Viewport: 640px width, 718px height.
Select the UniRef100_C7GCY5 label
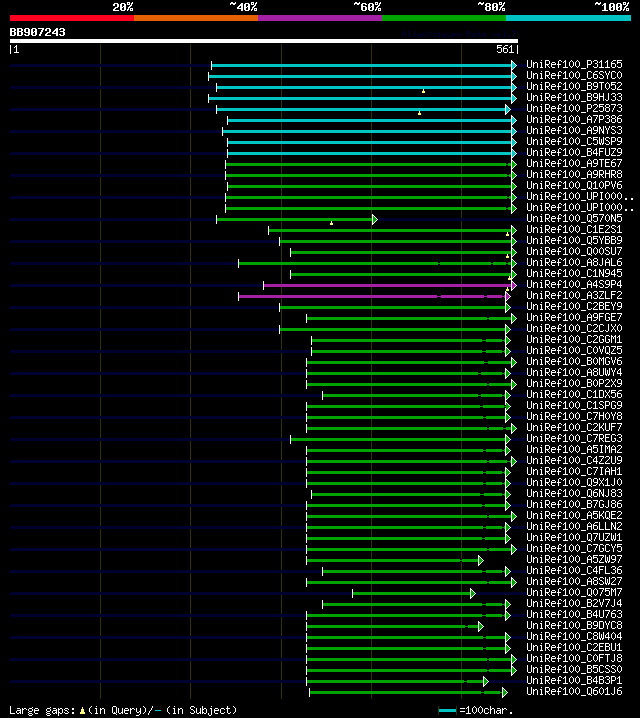coord(574,548)
